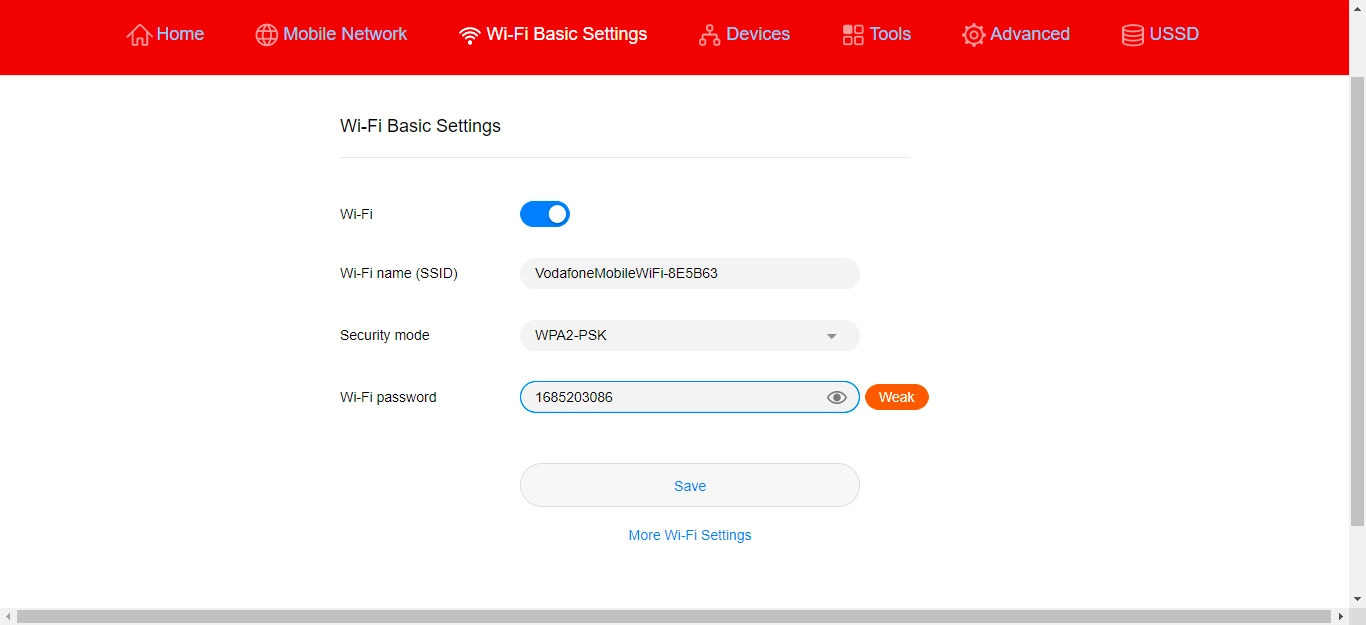Click the USSD database icon

tap(1133, 35)
